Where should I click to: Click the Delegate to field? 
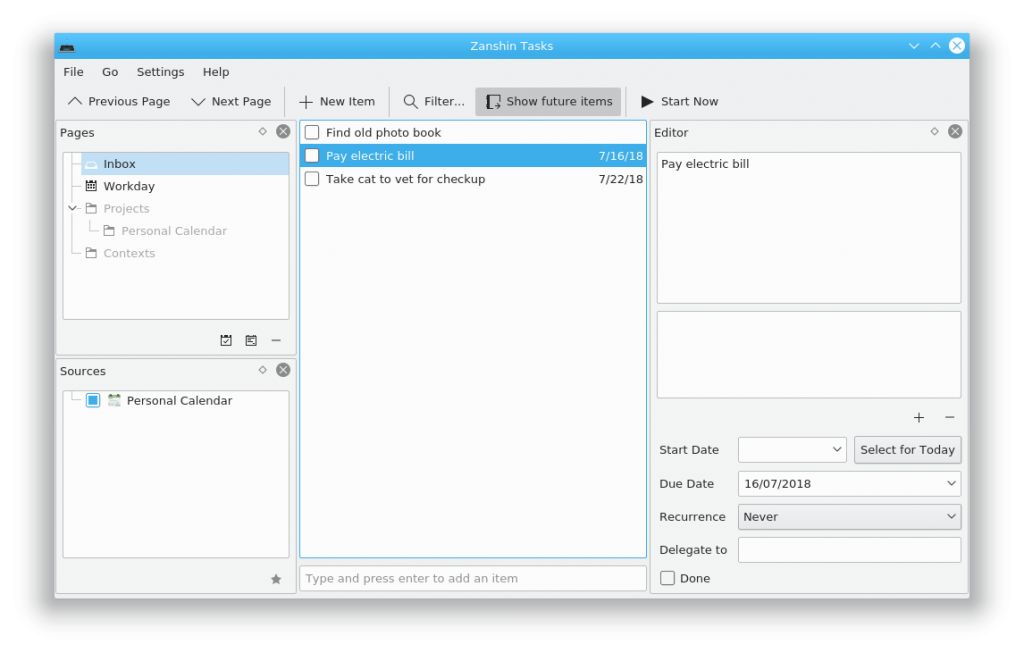pyautogui.click(x=849, y=550)
